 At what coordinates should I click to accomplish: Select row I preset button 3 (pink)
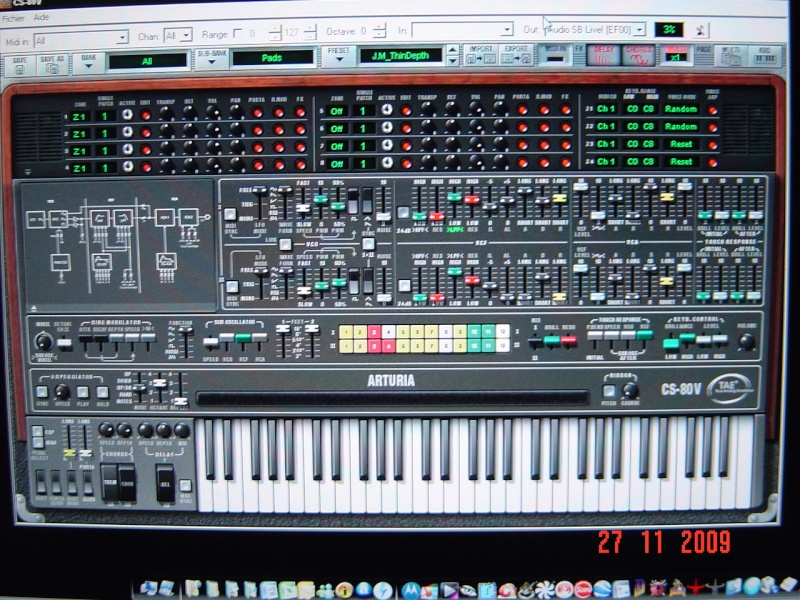point(374,332)
